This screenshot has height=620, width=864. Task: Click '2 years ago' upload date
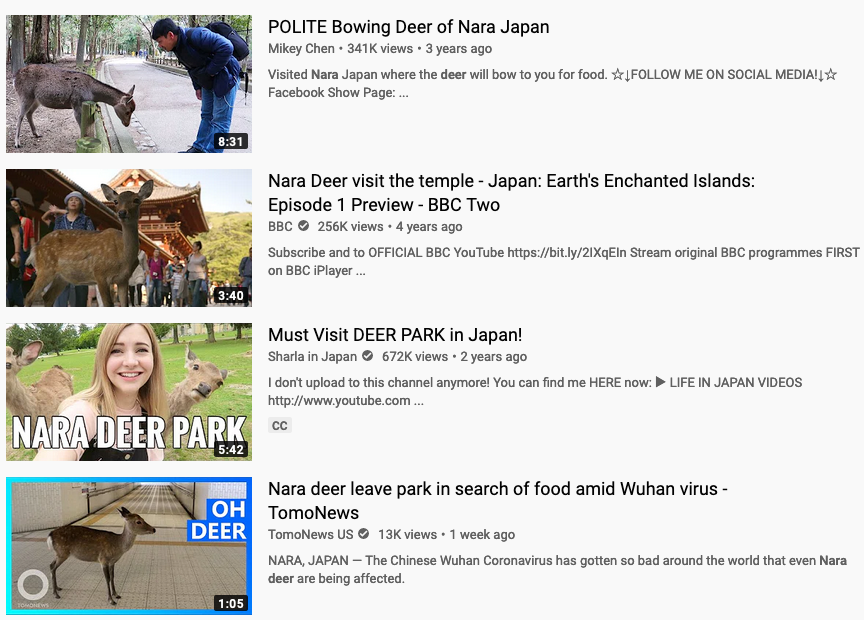pos(494,357)
